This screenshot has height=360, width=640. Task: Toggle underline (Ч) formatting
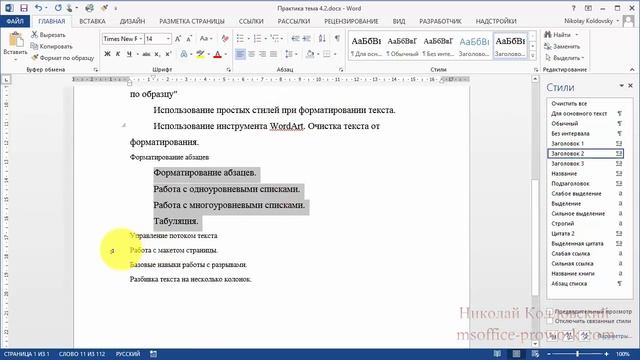click(129, 54)
